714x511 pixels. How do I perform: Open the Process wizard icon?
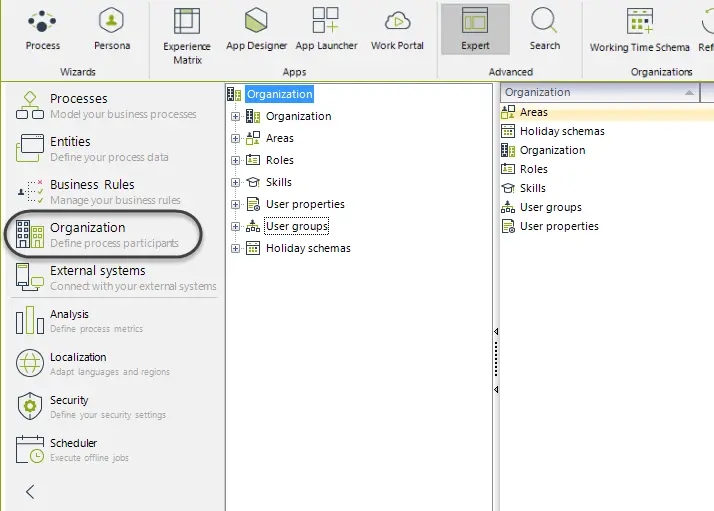click(42, 21)
